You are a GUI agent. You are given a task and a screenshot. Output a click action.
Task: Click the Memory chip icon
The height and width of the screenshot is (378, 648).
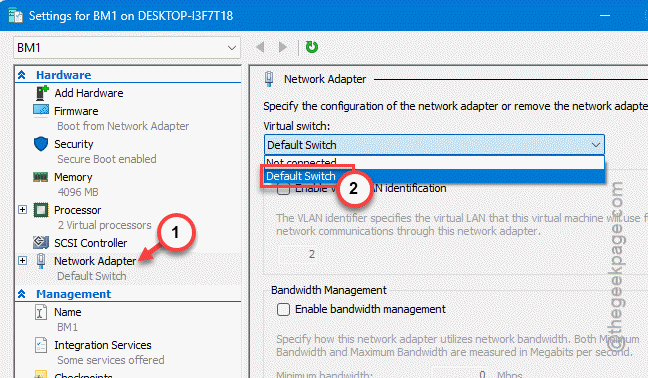pos(40,177)
